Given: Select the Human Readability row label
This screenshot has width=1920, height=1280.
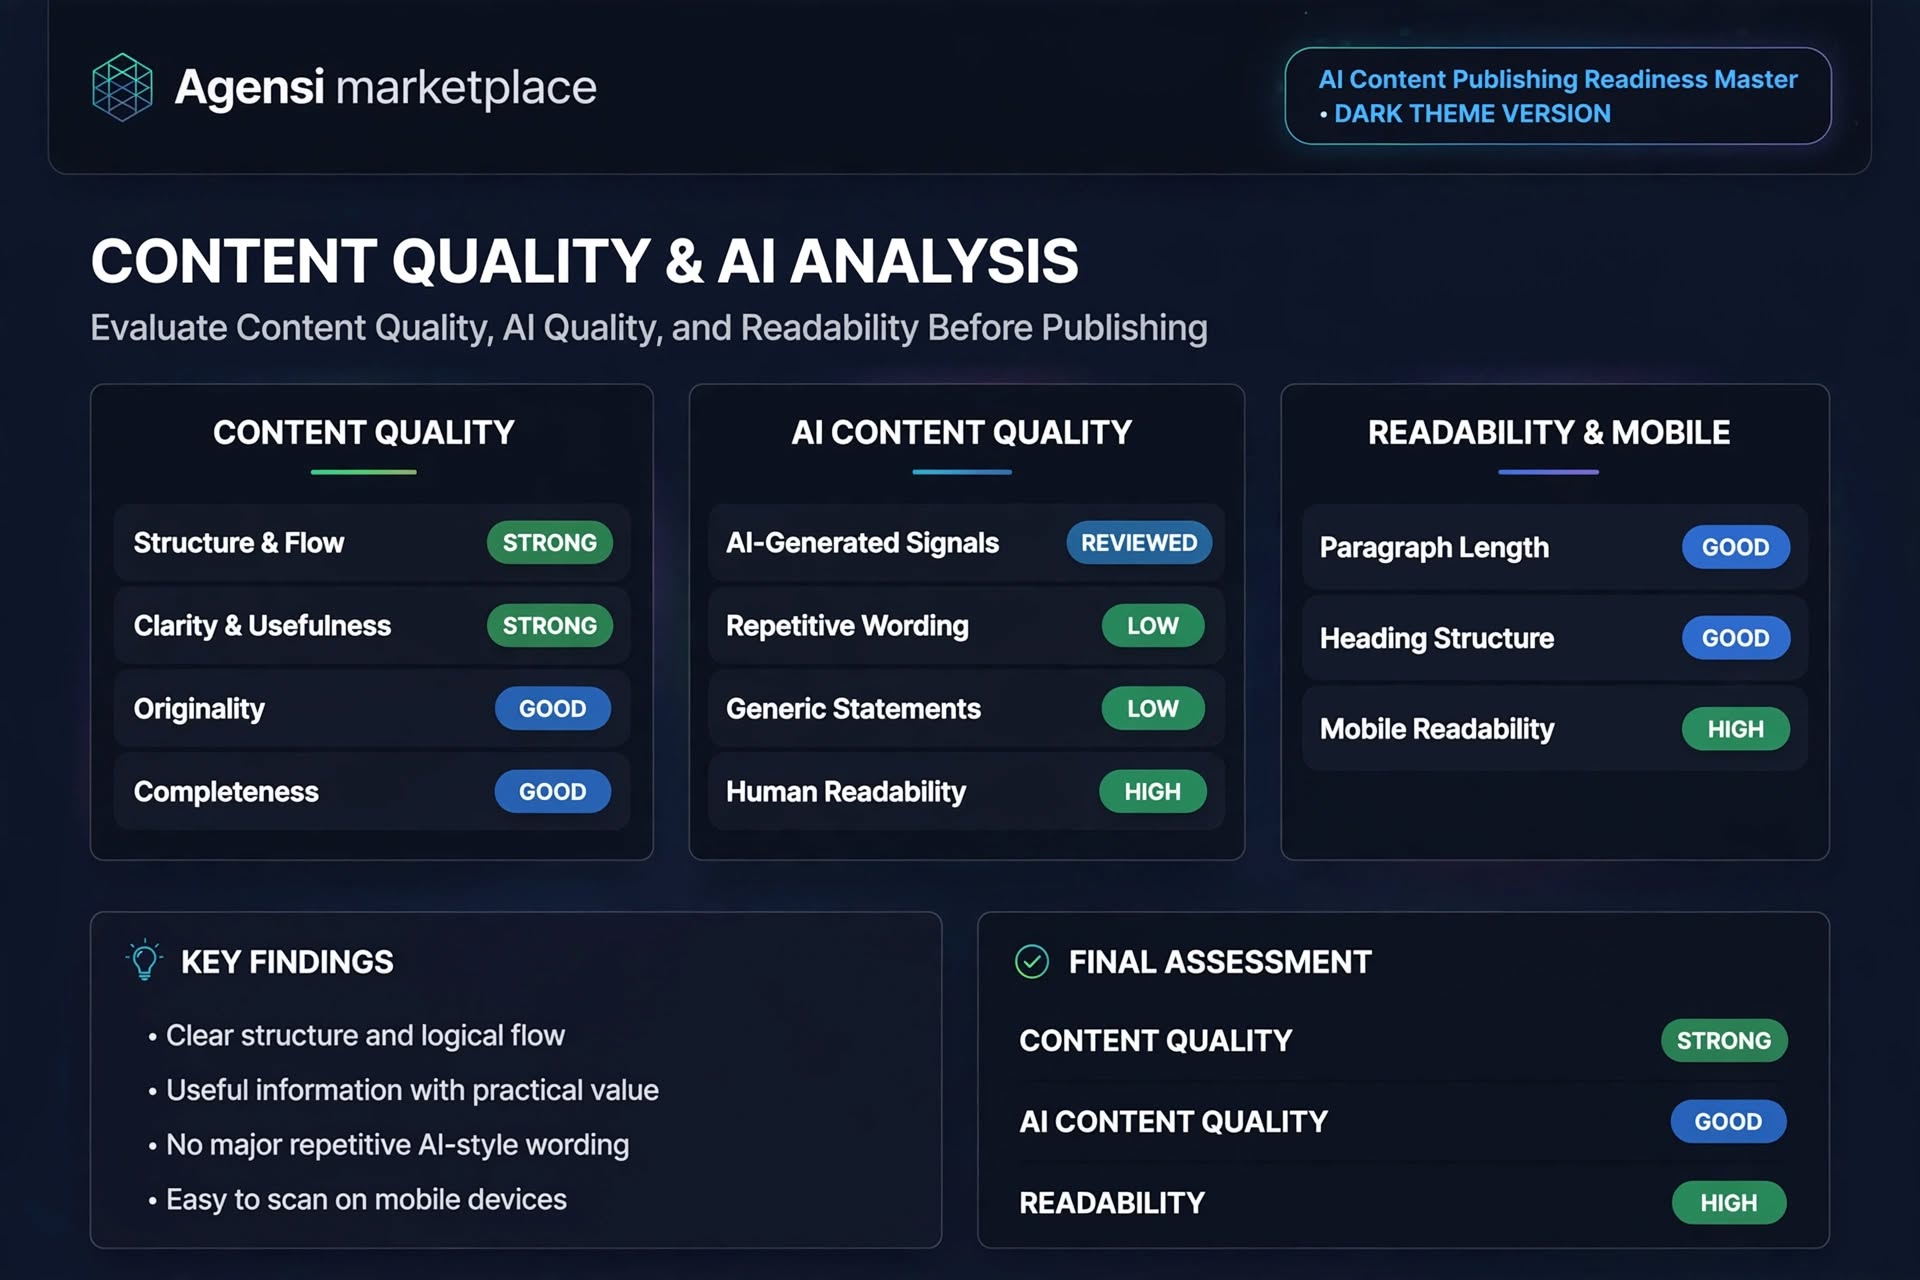Looking at the screenshot, I should (x=846, y=792).
